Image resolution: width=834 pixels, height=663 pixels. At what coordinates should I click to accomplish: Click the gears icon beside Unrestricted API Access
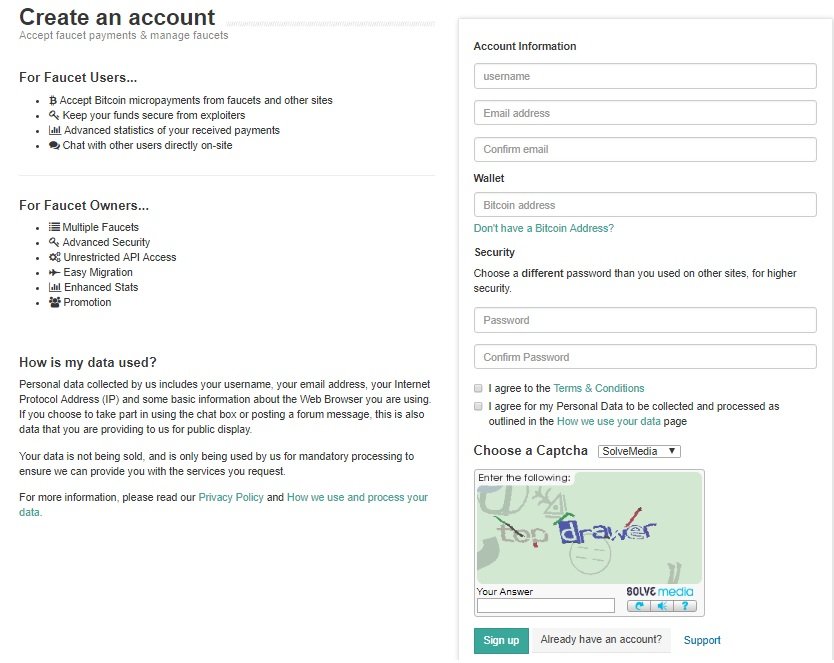coord(54,257)
